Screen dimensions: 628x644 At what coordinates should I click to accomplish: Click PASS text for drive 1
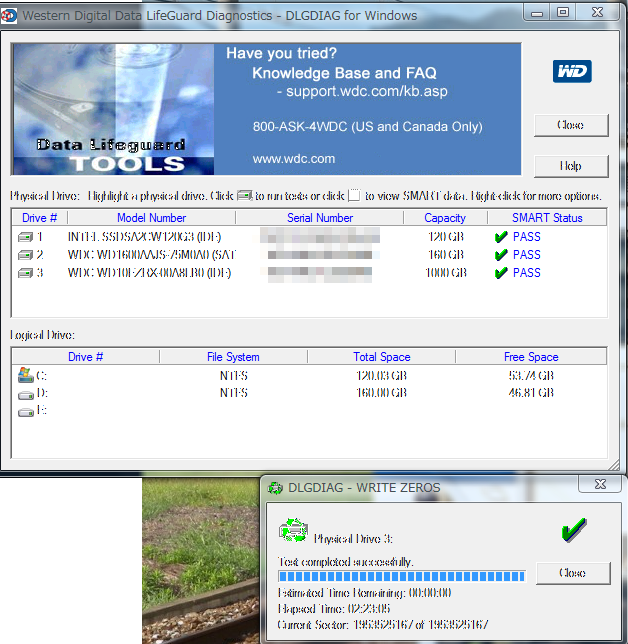click(527, 237)
